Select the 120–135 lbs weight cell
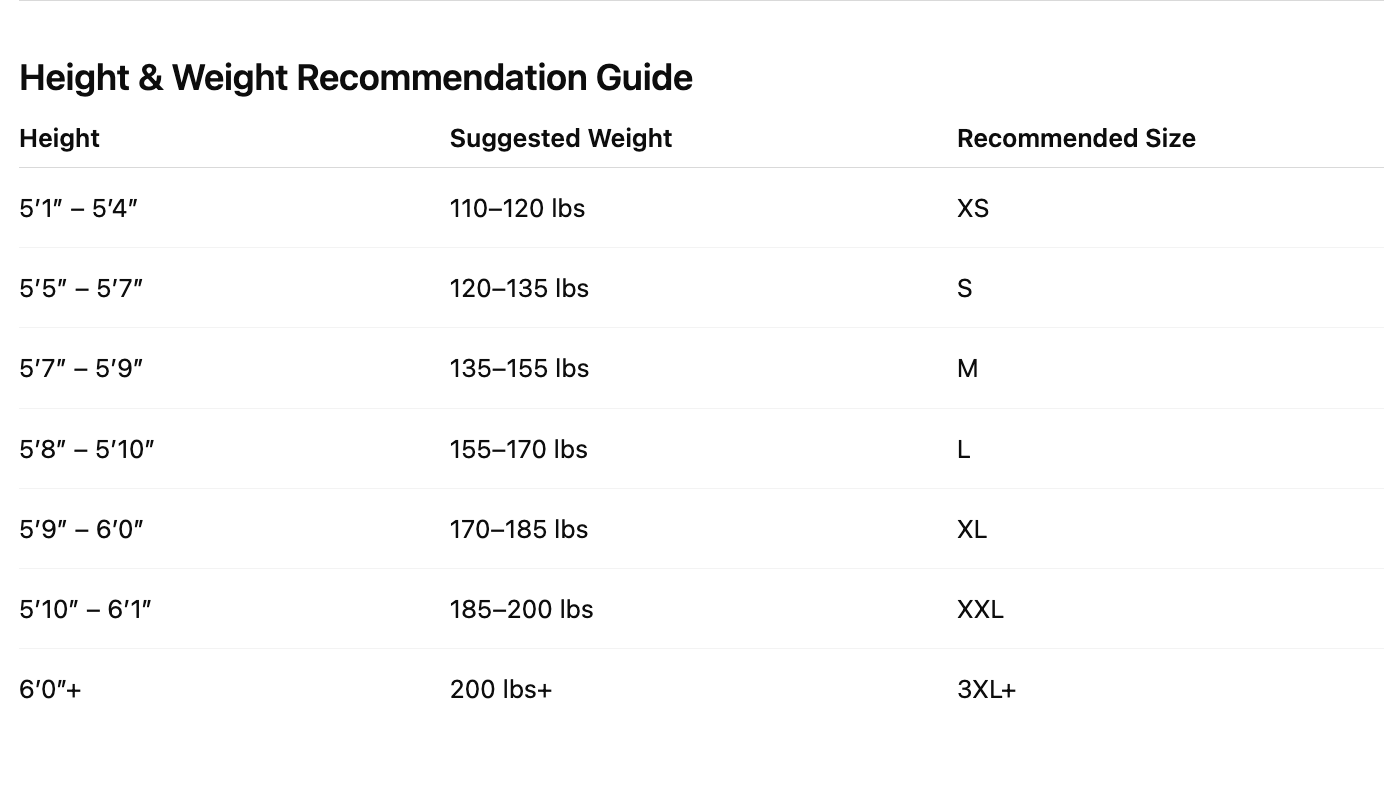The height and width of the screenshot is (794, 1384). coord(519,288)
